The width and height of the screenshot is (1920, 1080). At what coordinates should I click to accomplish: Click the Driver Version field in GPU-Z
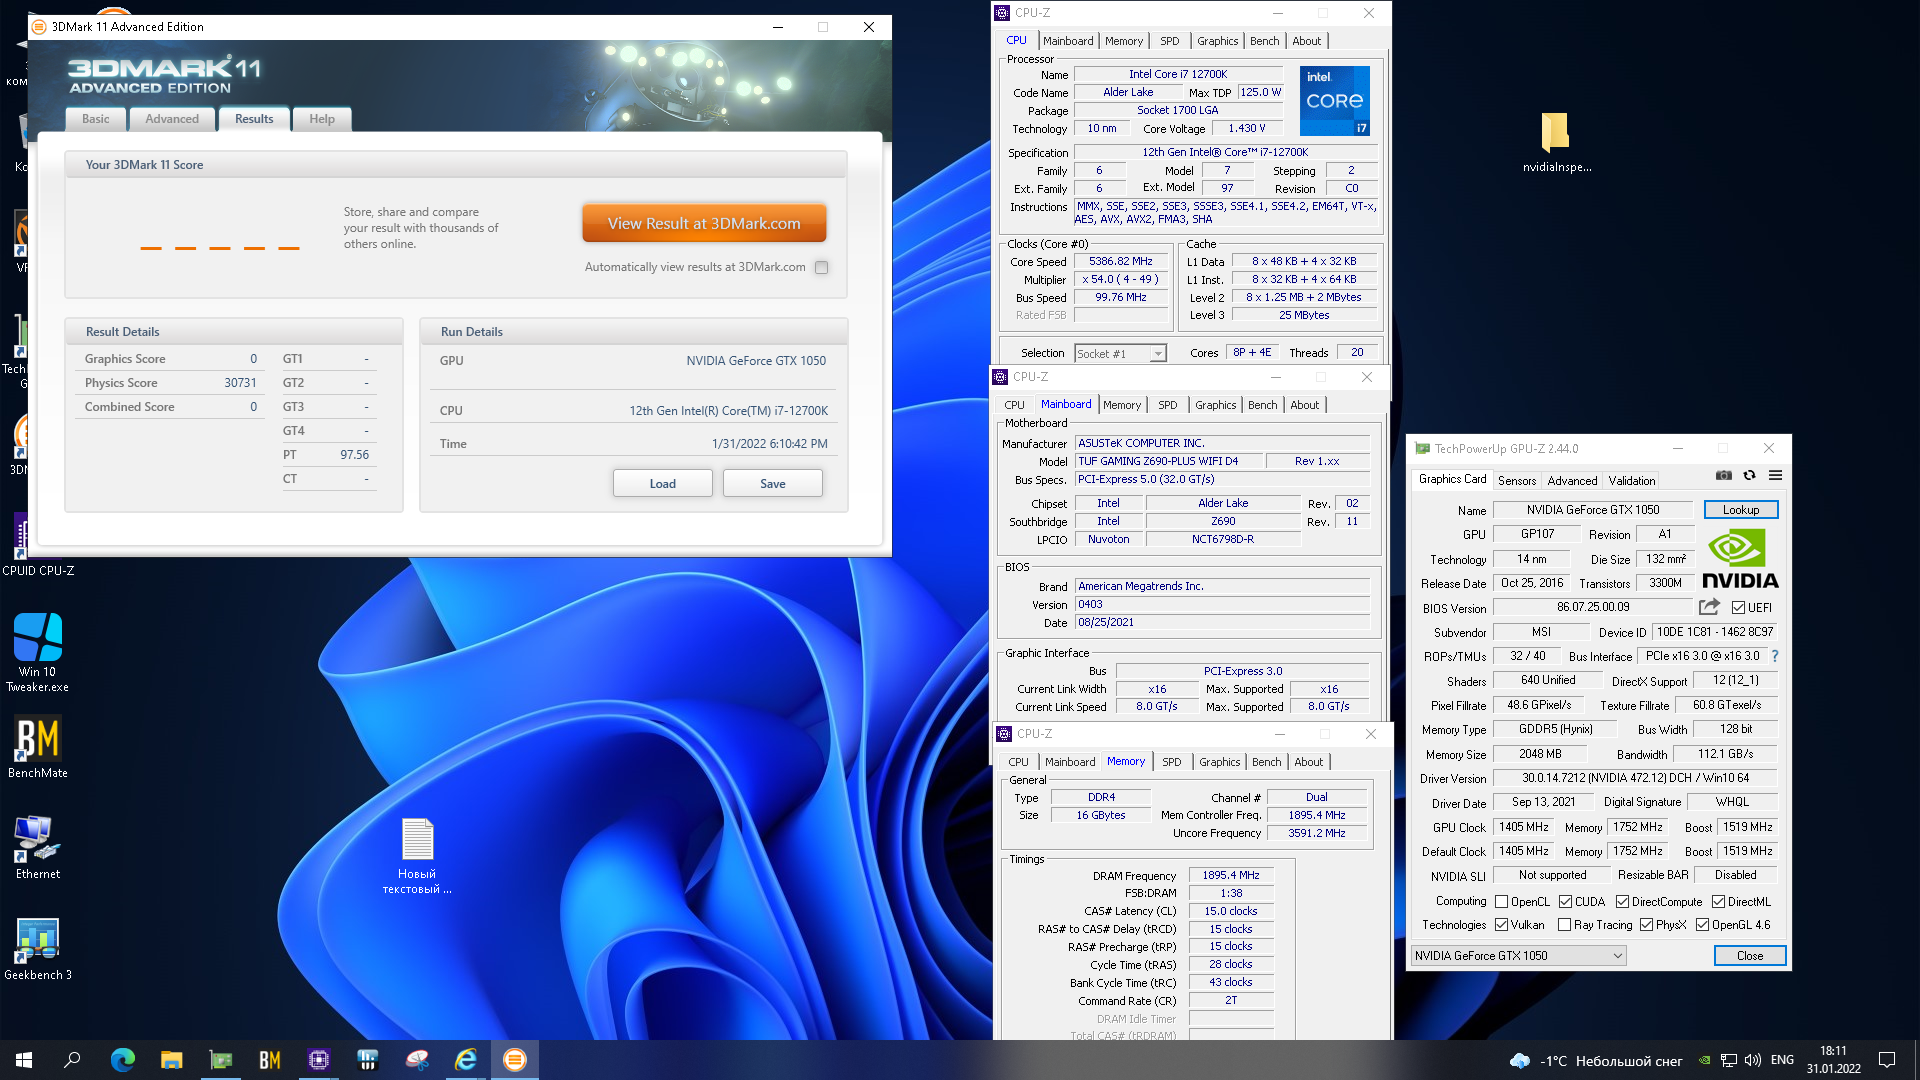(x=1635, y=778)
